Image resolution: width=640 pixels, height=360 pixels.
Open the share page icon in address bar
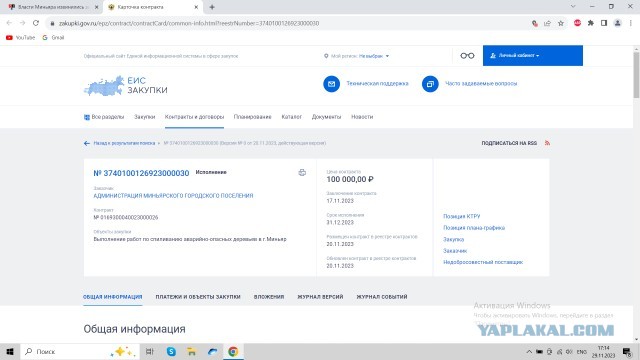pyautogui.click(x=547, y=23)
